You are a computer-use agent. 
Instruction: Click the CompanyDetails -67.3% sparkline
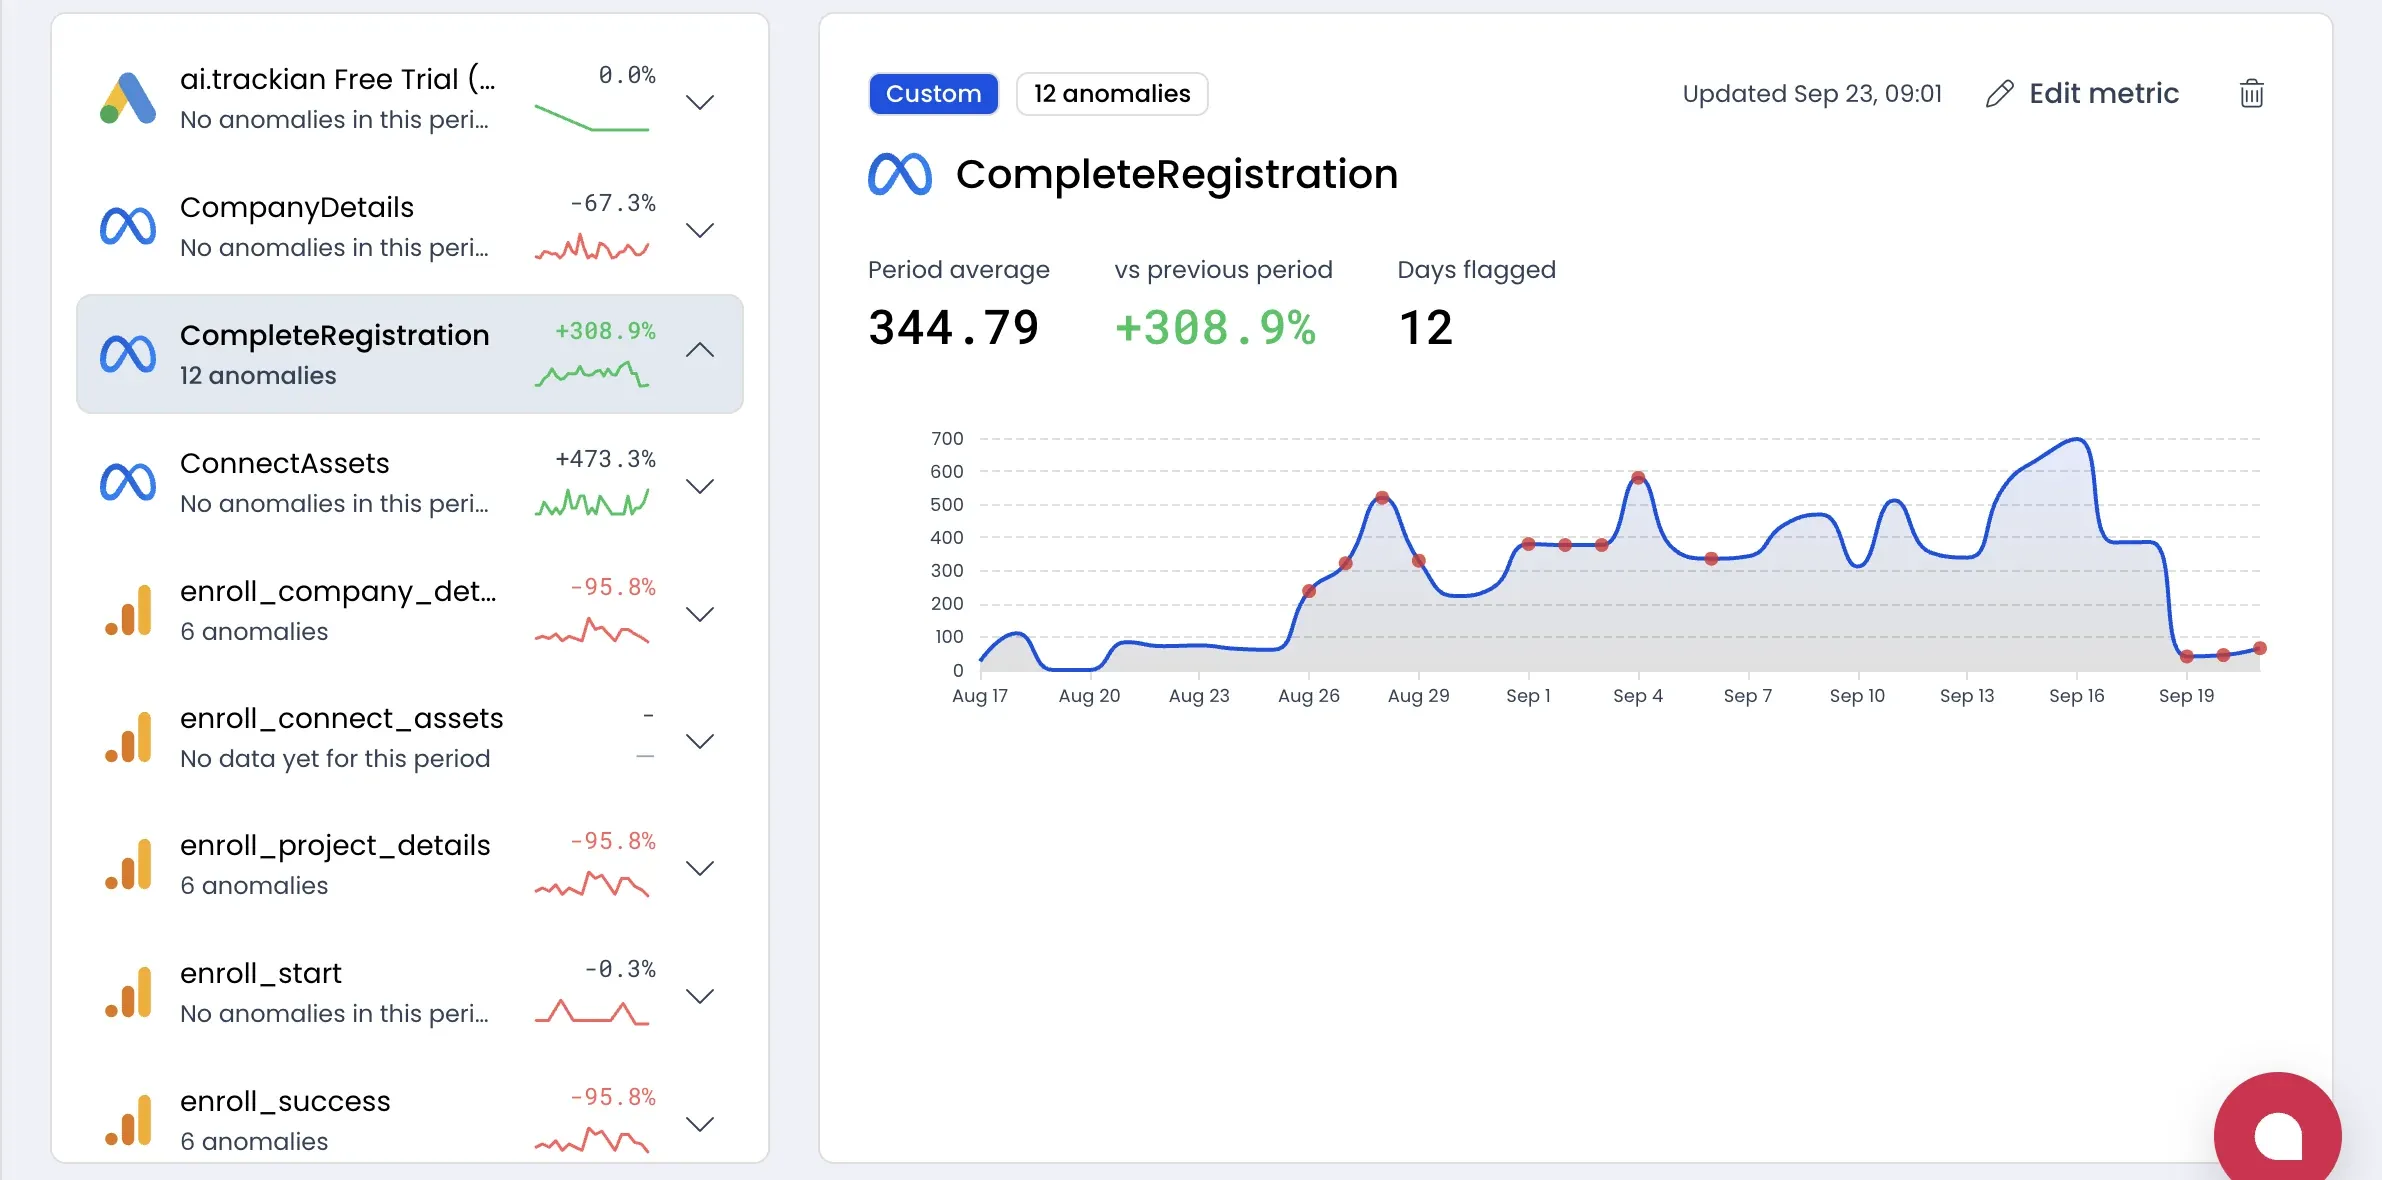click(x=592, y=247)
